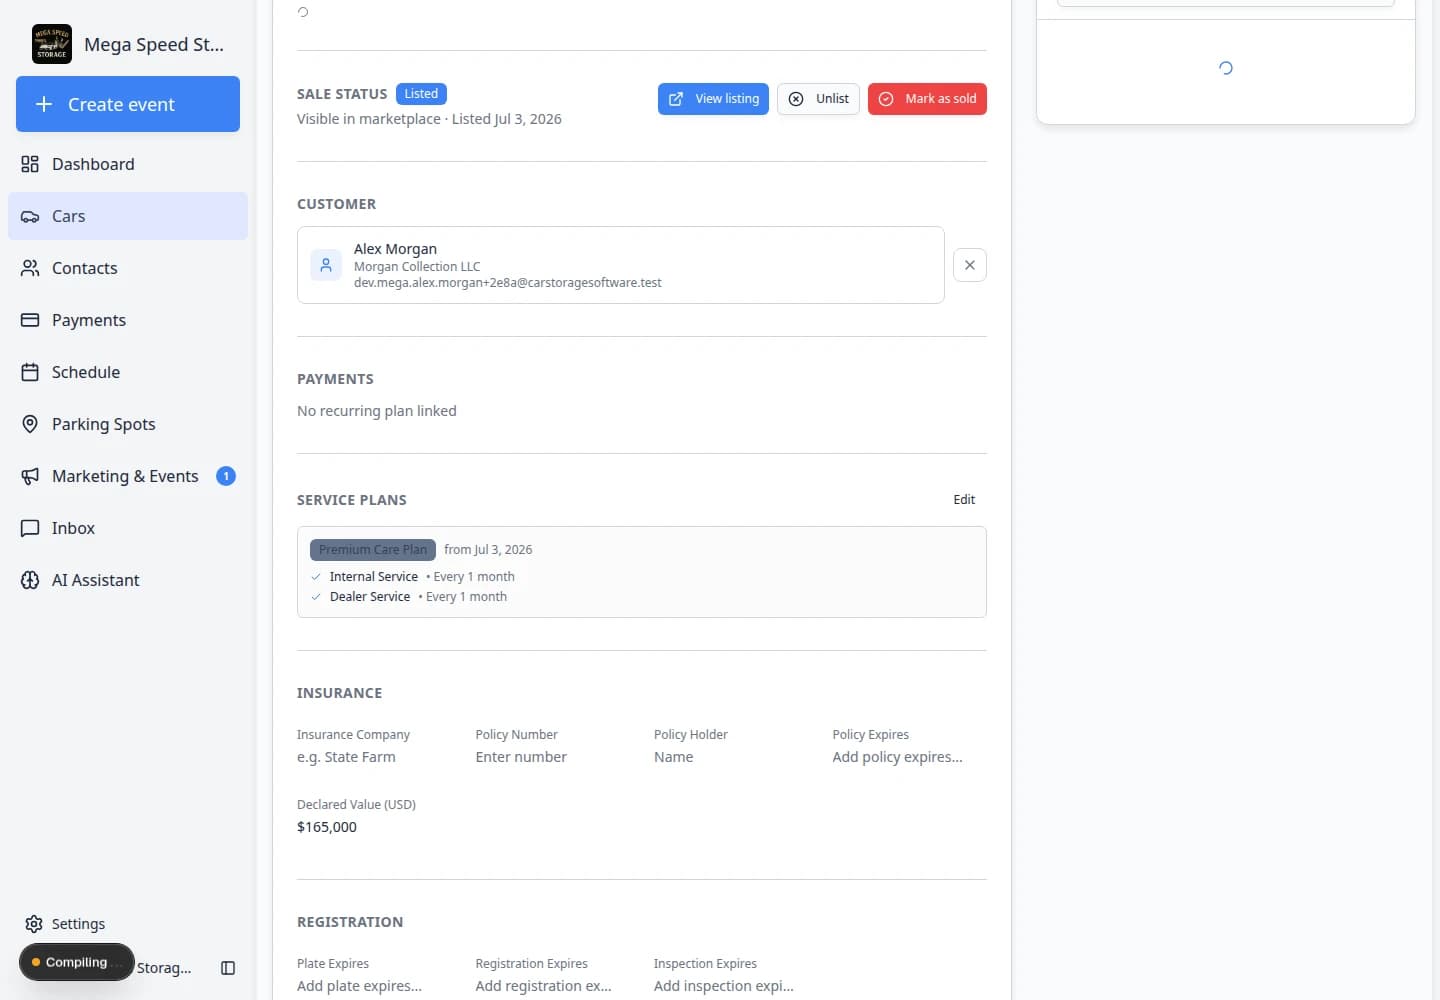Edit the service plans

[964, 500]
